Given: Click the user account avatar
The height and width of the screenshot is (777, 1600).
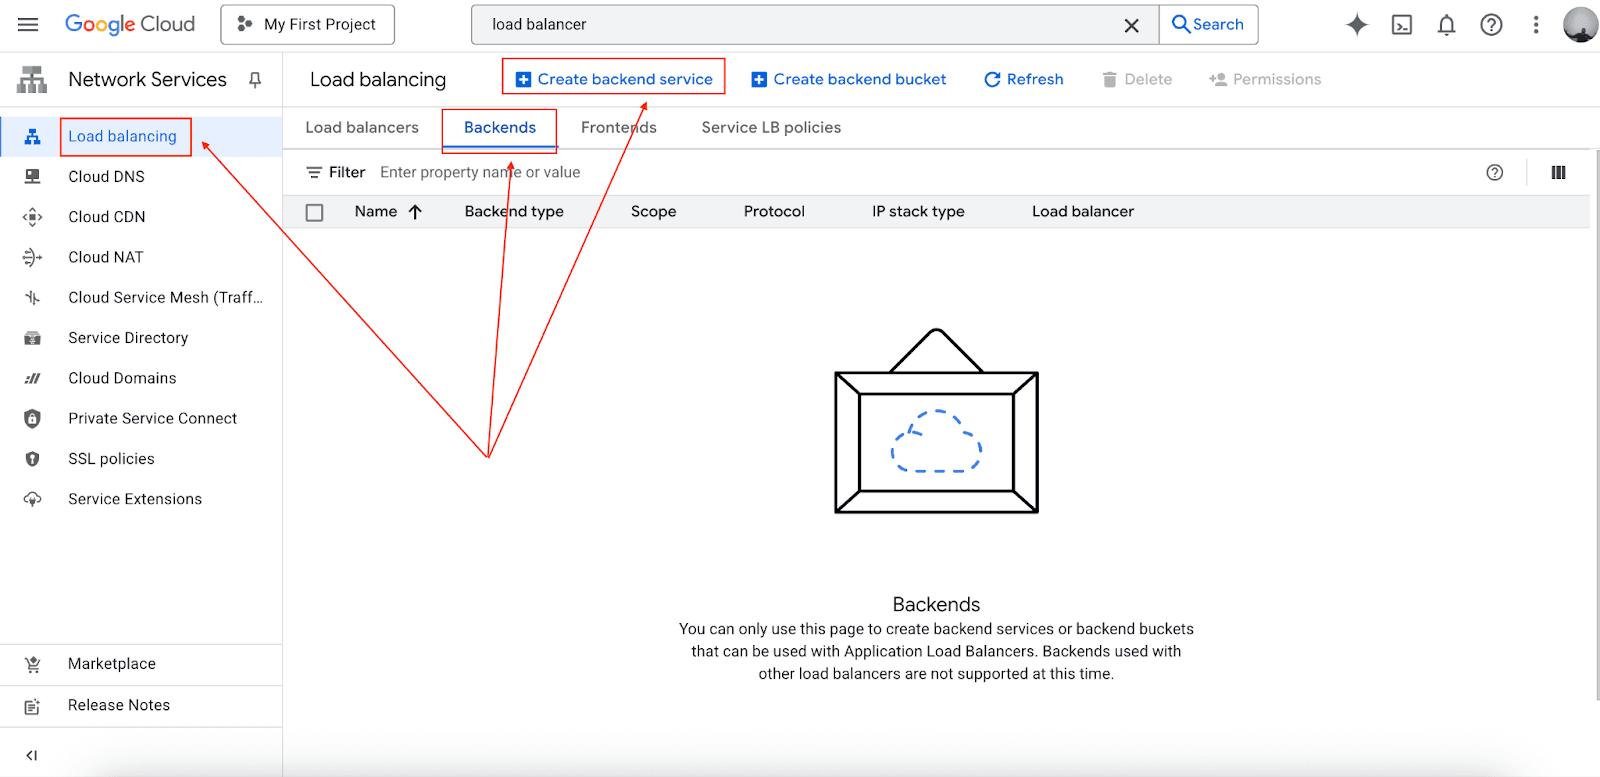Looking at the screenshot, I should (1580, 25).
